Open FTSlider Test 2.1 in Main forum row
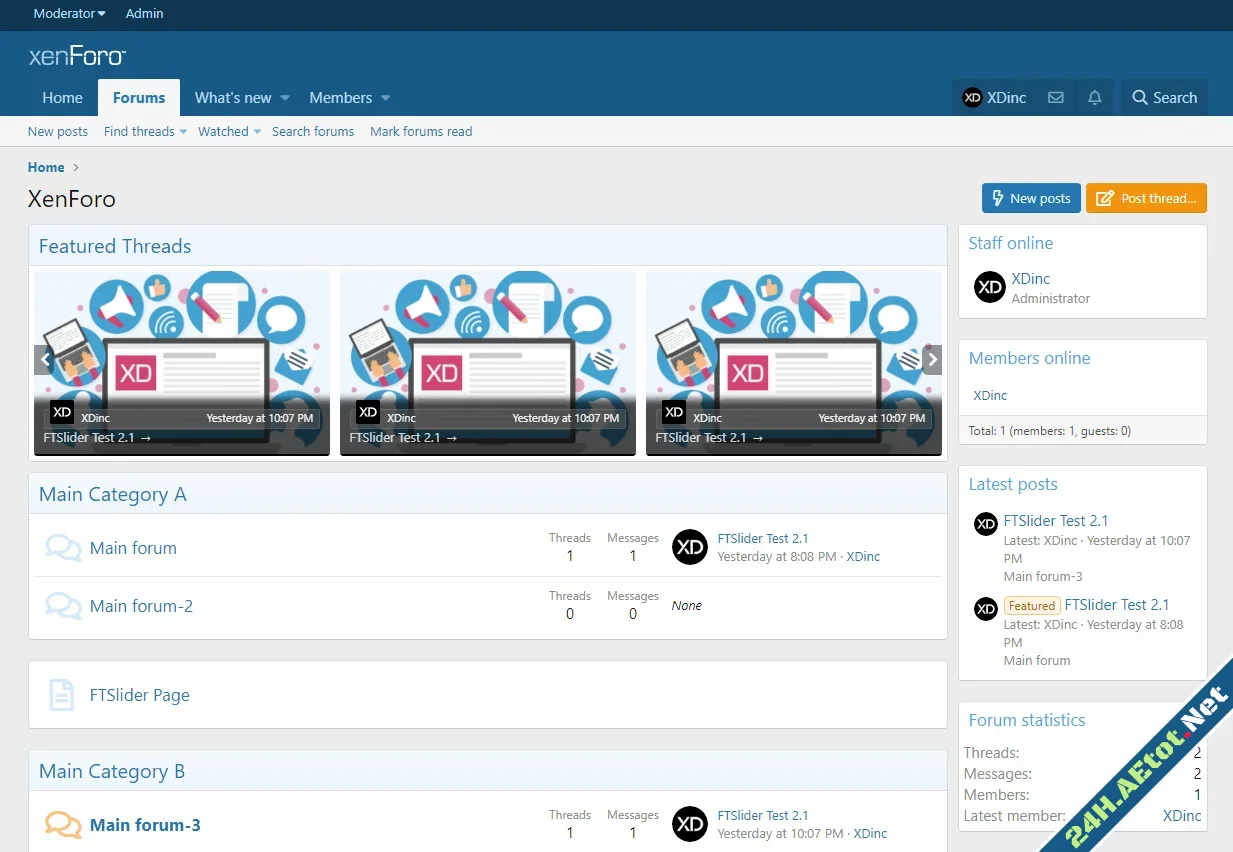1233x852 pixels. click(763, 538)
